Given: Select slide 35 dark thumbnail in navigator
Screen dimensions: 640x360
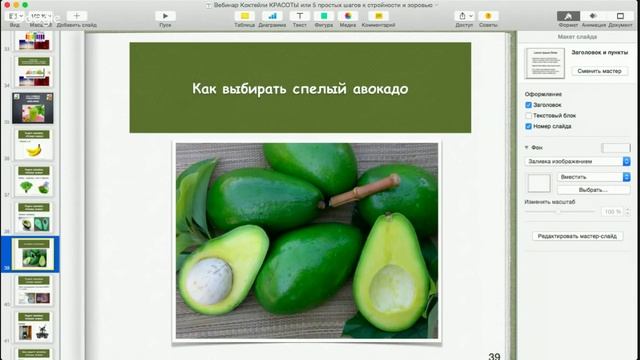Looking at the screenshot, I should pyautogui.click(x=33, y=108).
